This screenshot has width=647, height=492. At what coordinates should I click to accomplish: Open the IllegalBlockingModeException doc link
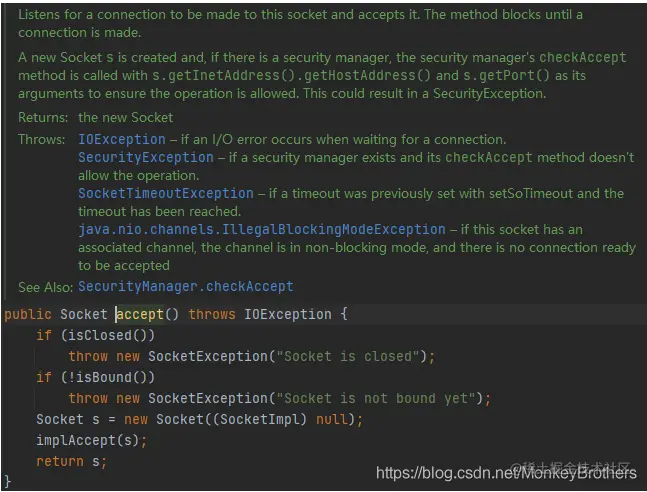coord(262,229)
